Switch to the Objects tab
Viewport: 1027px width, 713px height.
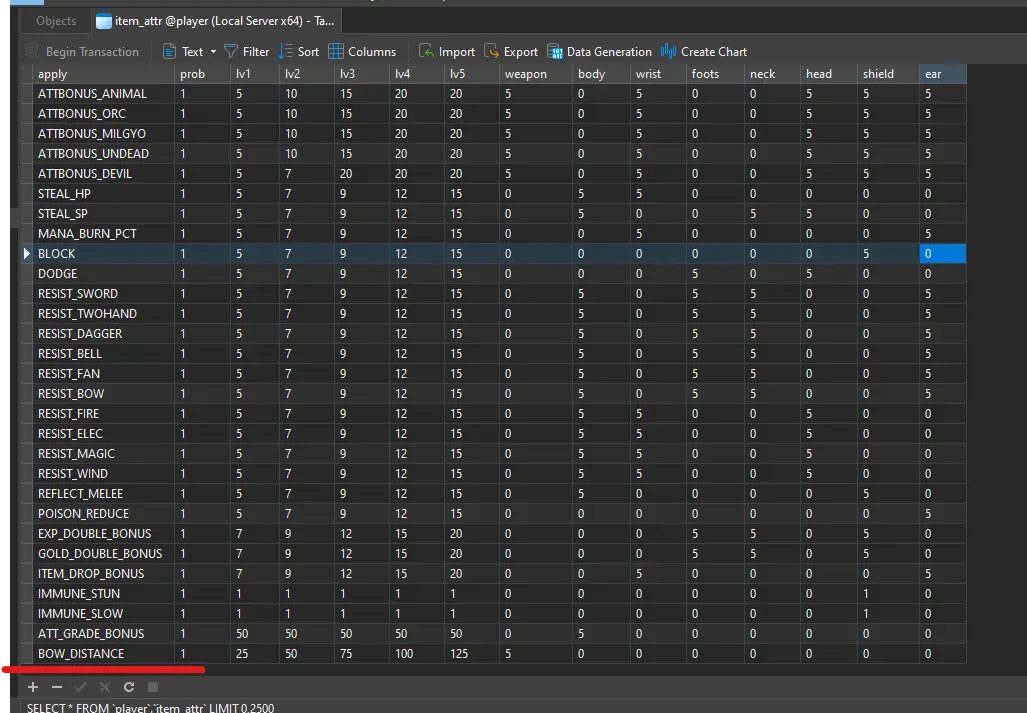[x=56, y=21]
